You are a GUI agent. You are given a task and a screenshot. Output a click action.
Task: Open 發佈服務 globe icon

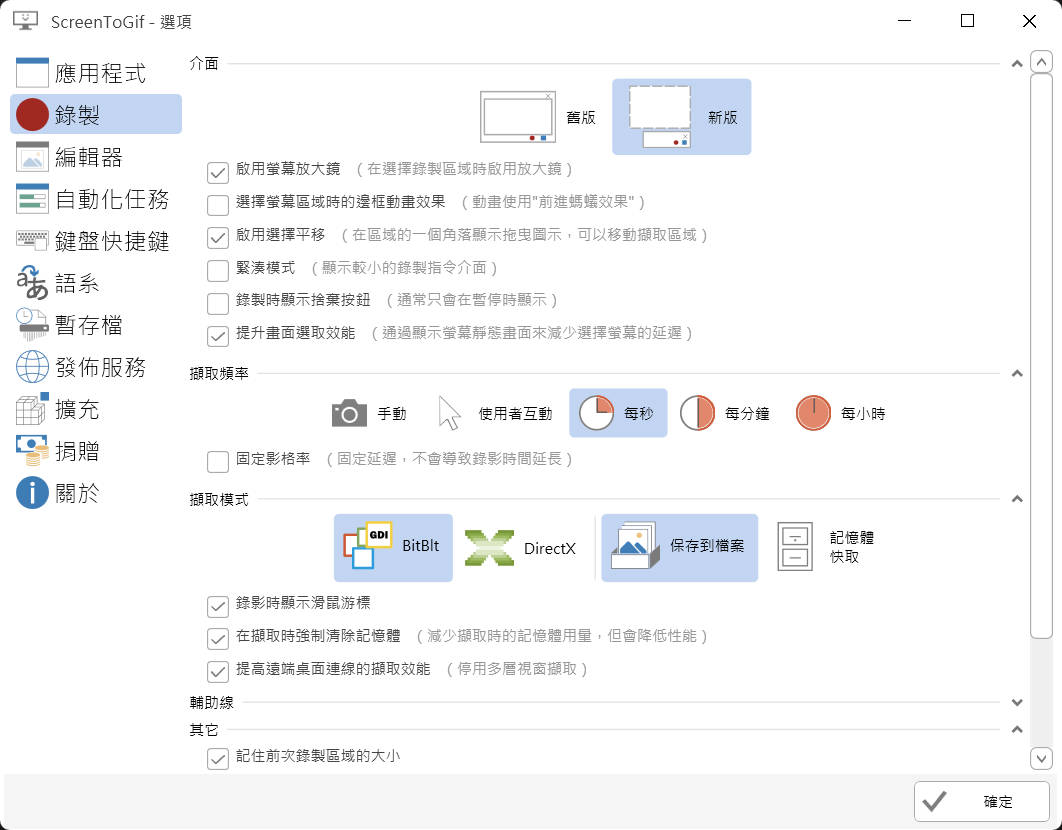pyautogui.click(x=32, y=367)
